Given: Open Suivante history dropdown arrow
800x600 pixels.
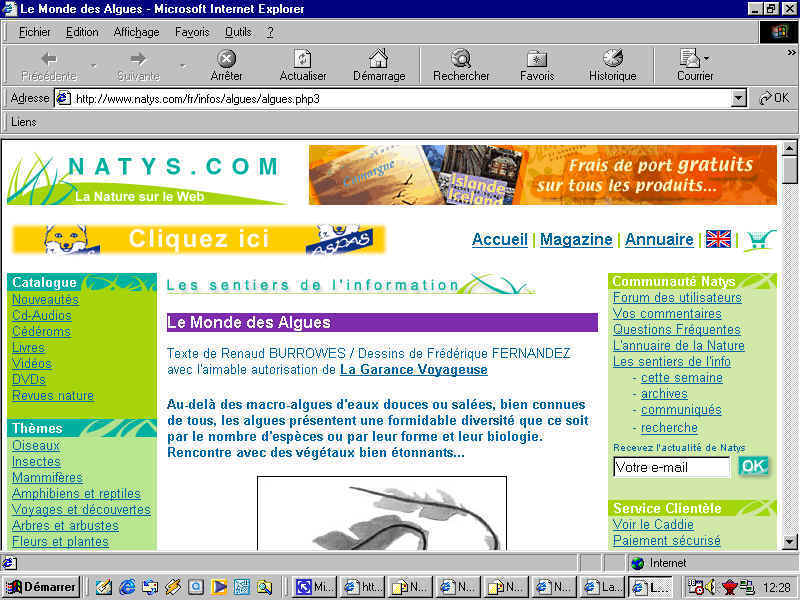Looking at the screenshot, I should click(x=182, y=66).
